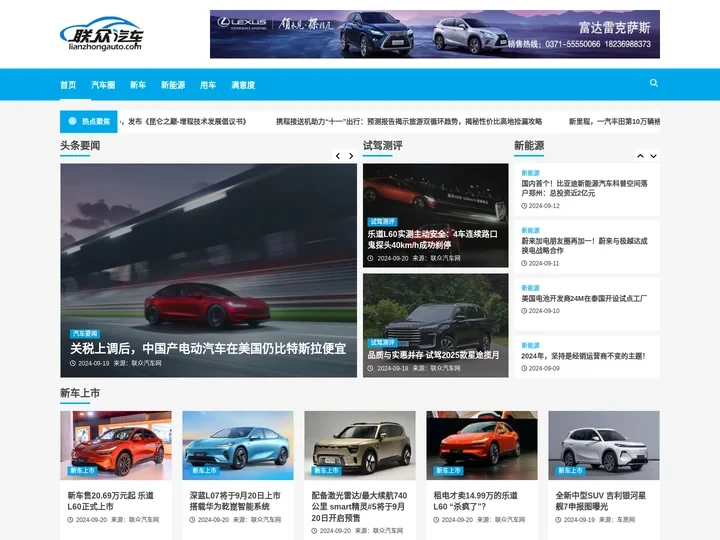Open the 满意度 navigation tab

(243, 85)
